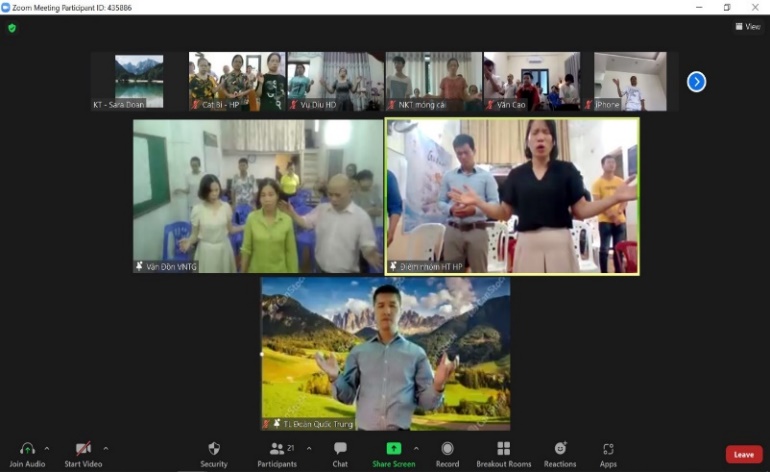The width and height of the screenshot is (770, 472).
Task: Open Apps button
Action: pyautogui.click(x=608, y=454)
